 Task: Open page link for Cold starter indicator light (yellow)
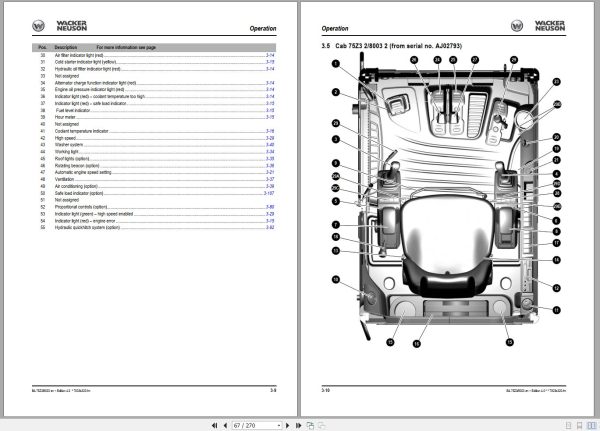pyautogui.click(x=270, y=62)
